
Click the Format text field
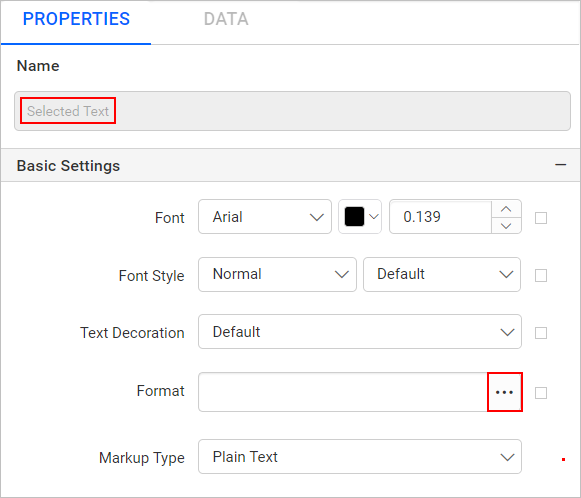343,392
